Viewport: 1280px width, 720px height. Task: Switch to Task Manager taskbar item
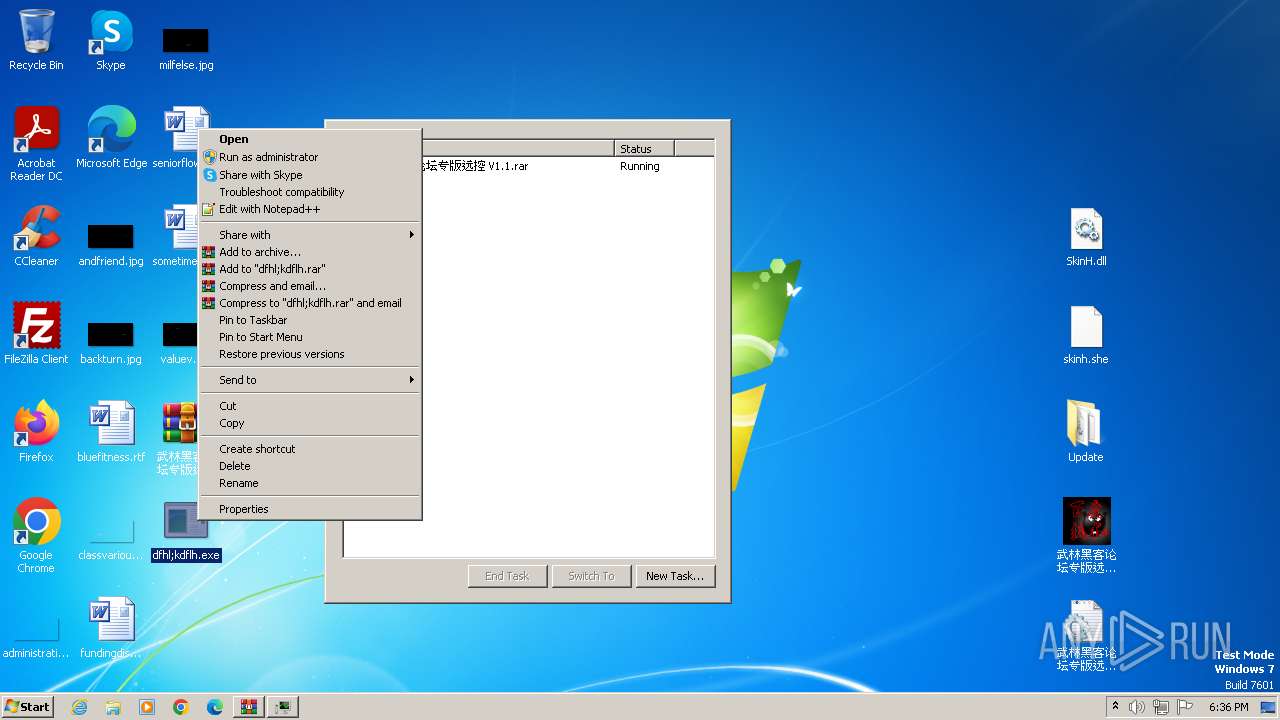(x=283, y=707)
